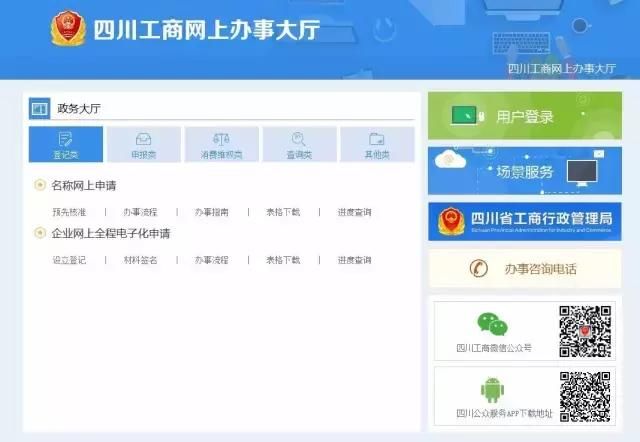Check 进度查询 under 企业网上全程电子化申请
The height and width of the screenshot is (442, 640).
[x=354, y=260]
